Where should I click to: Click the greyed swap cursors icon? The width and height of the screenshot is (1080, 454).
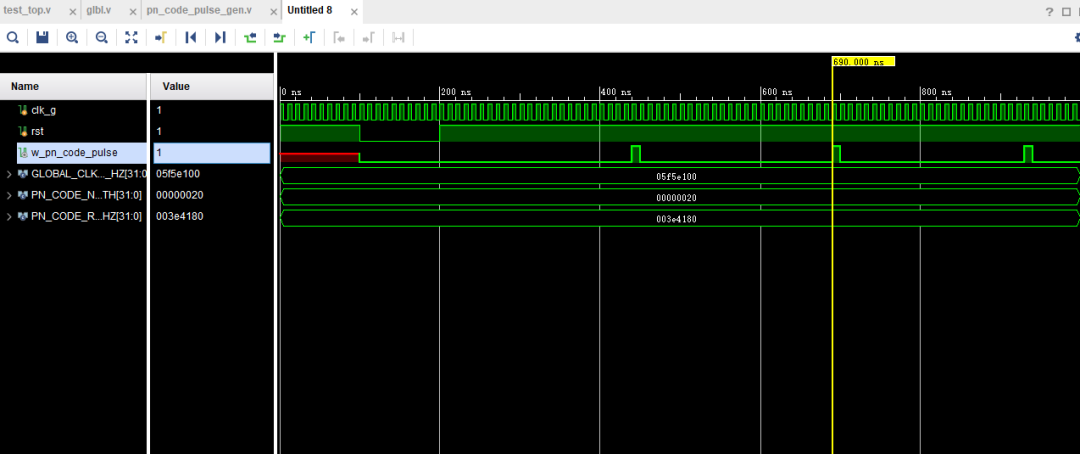(398, 37)
